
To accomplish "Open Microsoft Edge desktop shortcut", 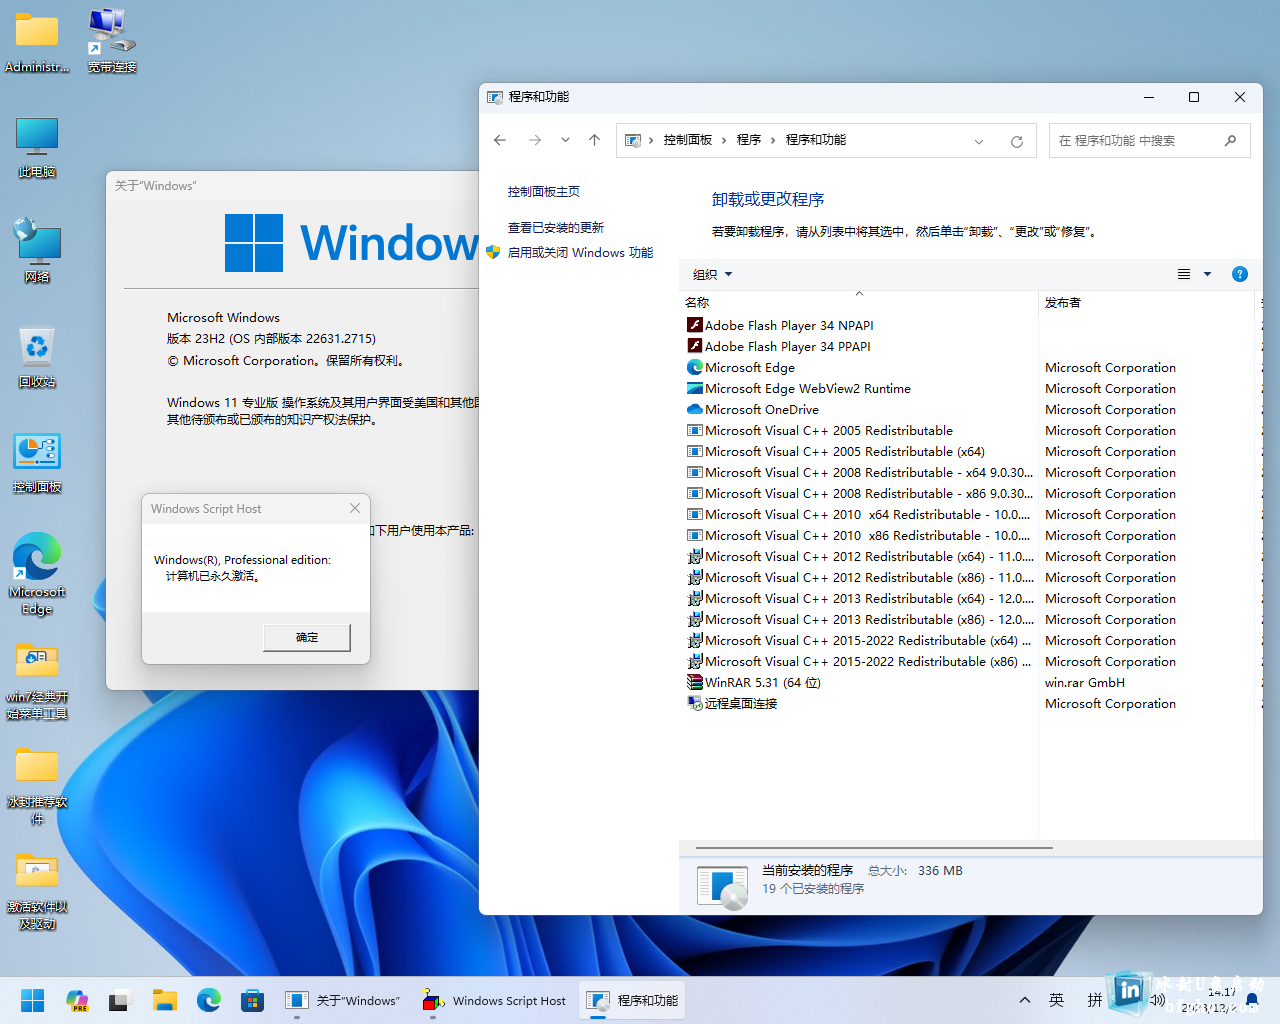I will point(37,574).
